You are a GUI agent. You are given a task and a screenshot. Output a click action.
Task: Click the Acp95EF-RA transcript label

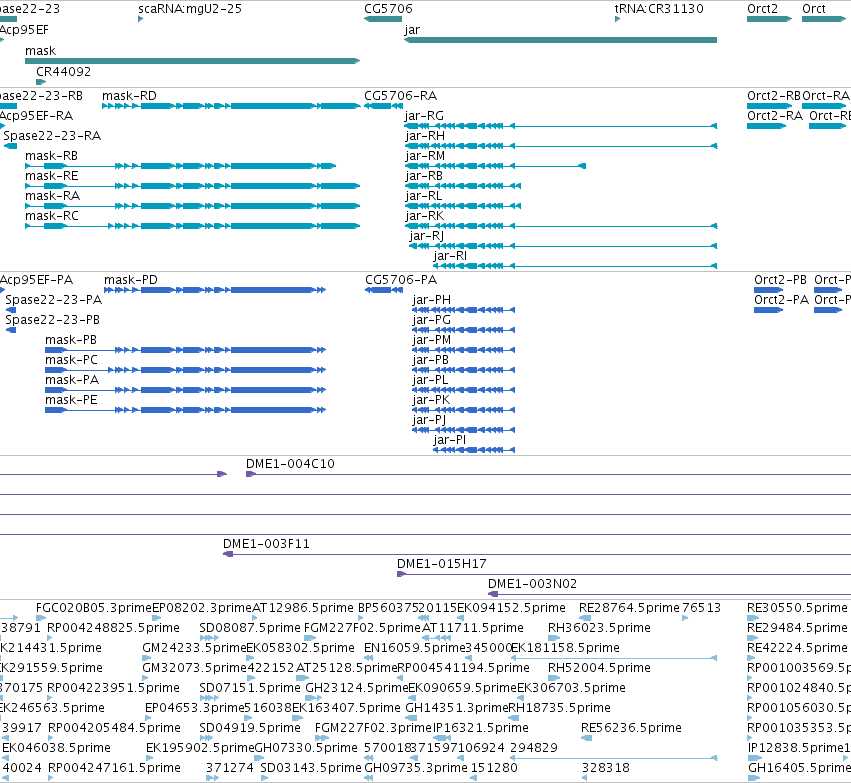click(x=36, y=116)
